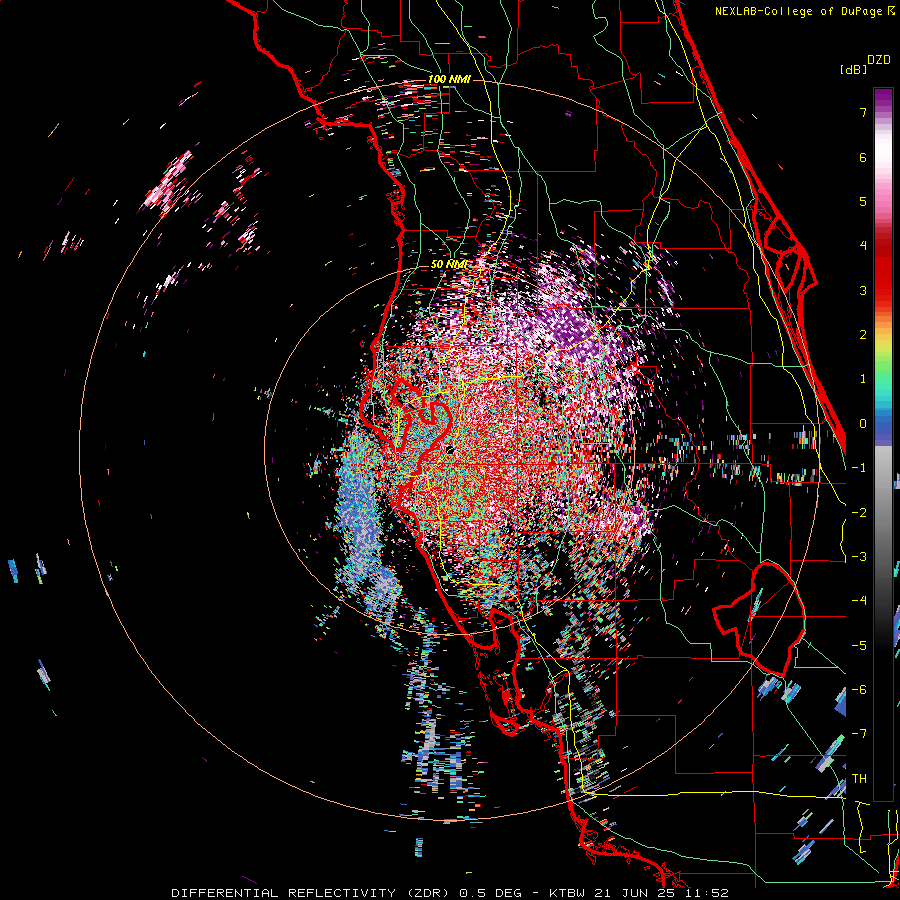The width and height of the screenshot is (900, 900).
Task: Click the NEXLAB-College of DuPage credit text
Action: [804, 11]
